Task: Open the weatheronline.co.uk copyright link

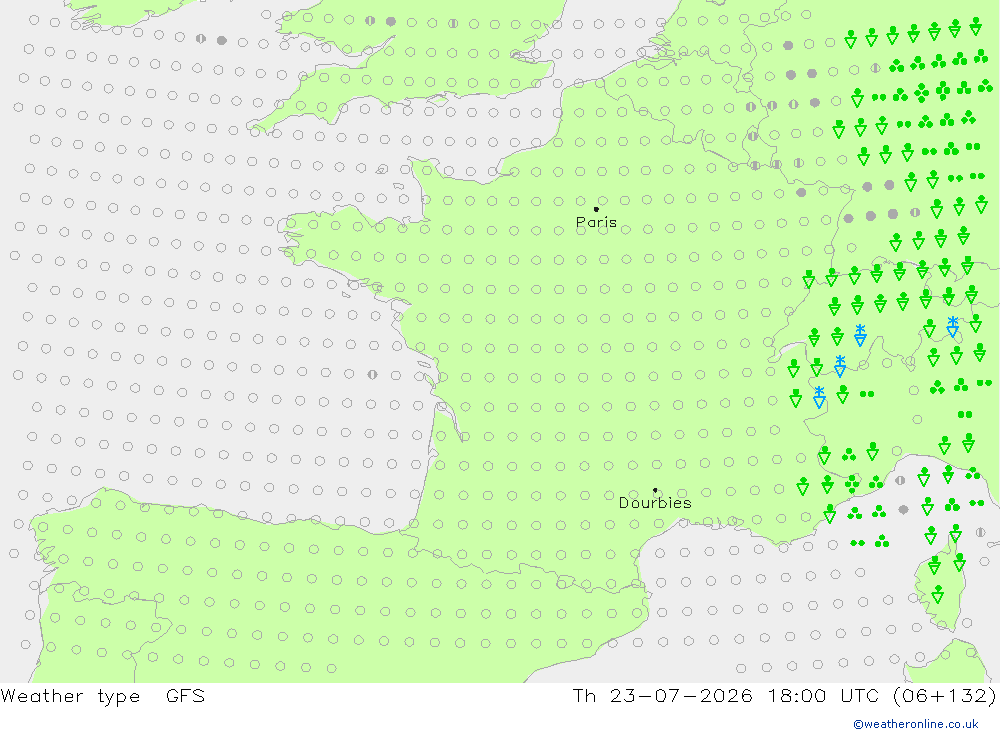Action: [x=916, y=724]
